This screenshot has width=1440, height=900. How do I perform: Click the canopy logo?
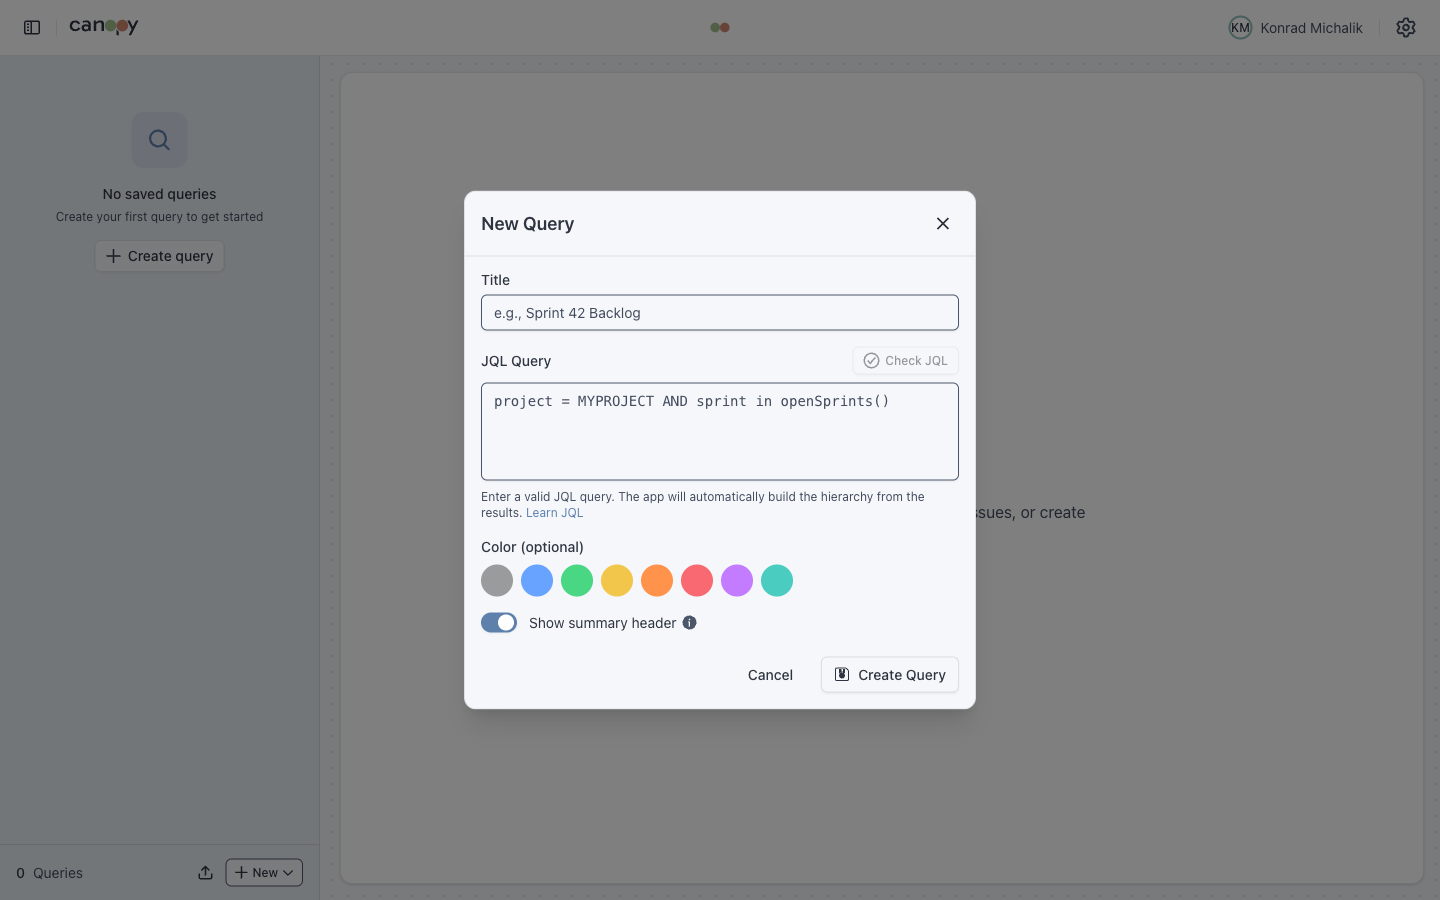tap(103, 26)
